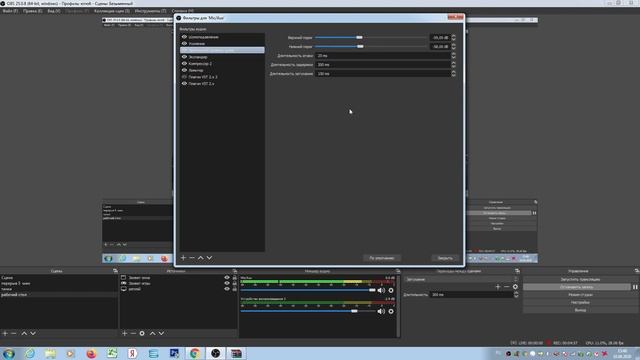Open the scene transition type dropdown
This screenshot has width=640, height=360.
pyautogui.click(x=461, y=279)
